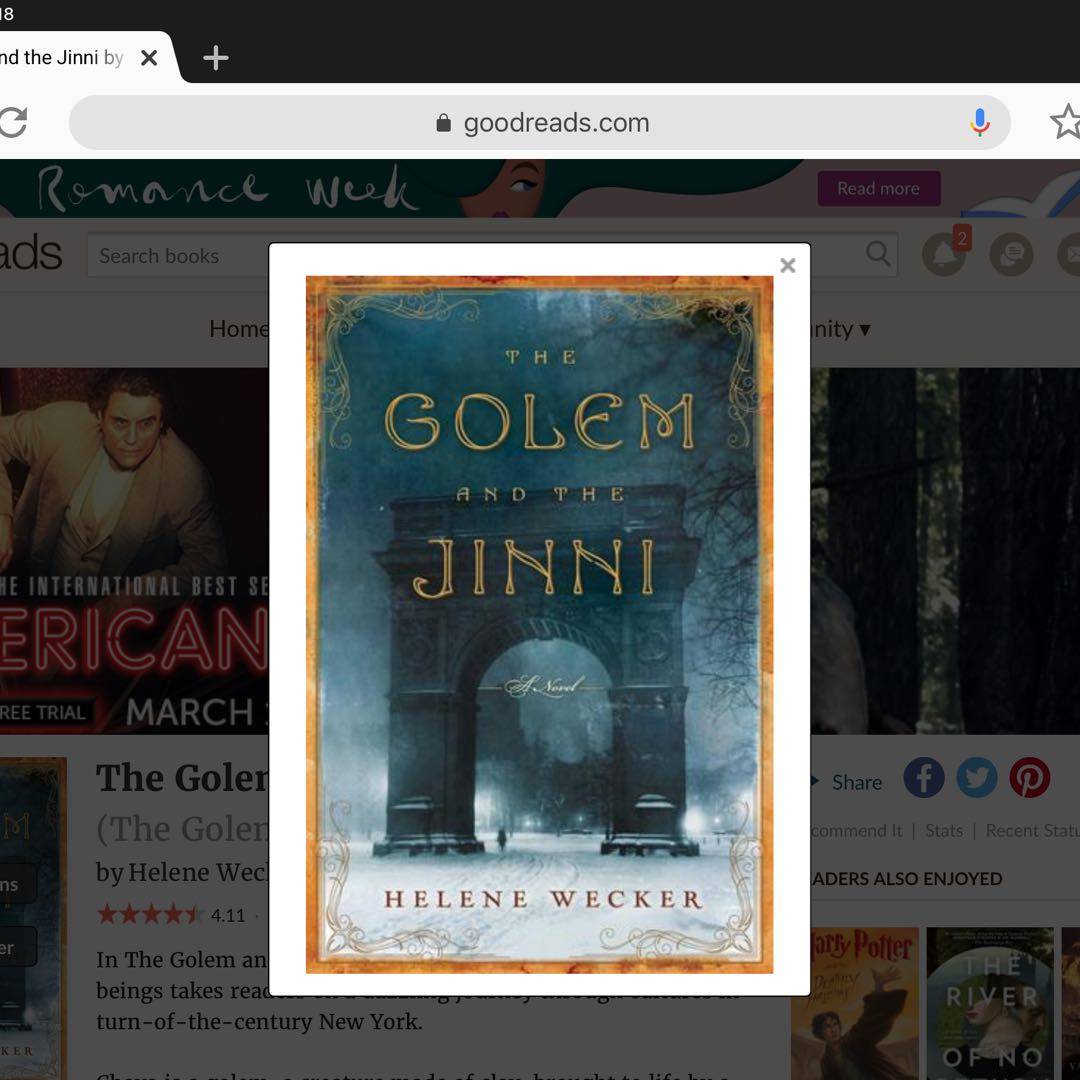Go to the Home menu item
The height and width of the screenshot is (1080, 1080).
click(x=238, y=329)
